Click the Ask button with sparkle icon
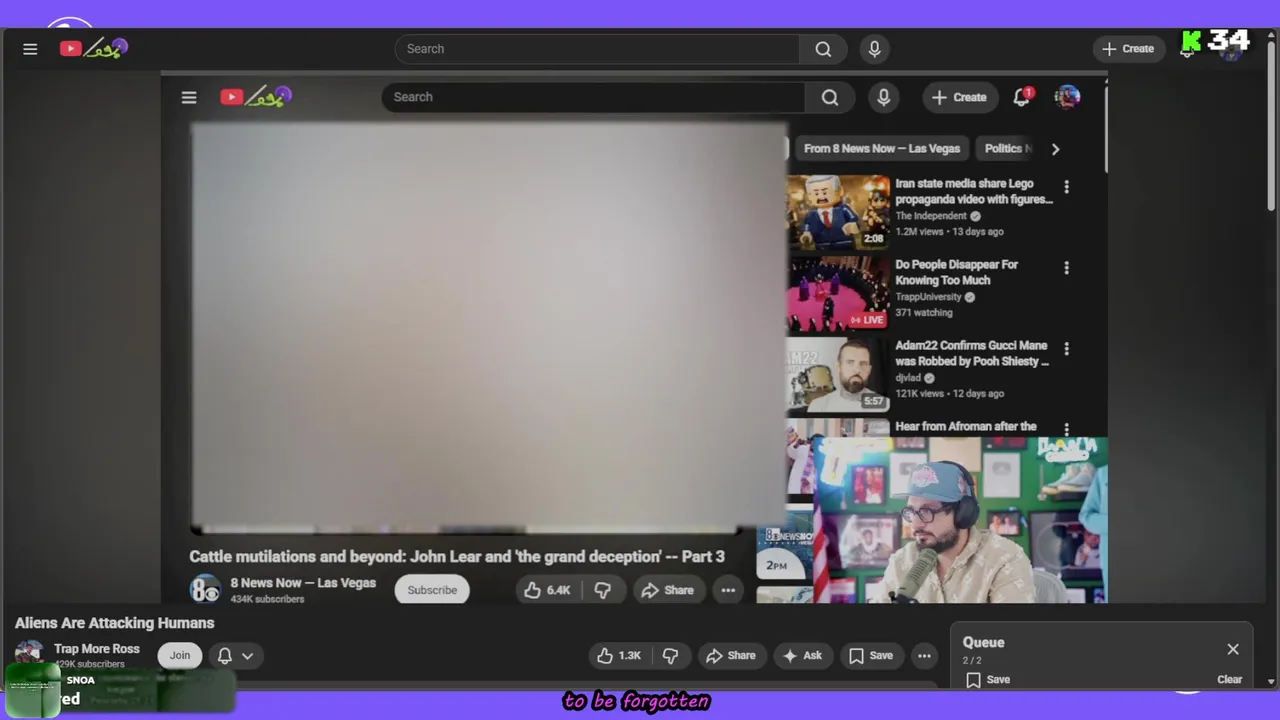 (x=803, y=656)
